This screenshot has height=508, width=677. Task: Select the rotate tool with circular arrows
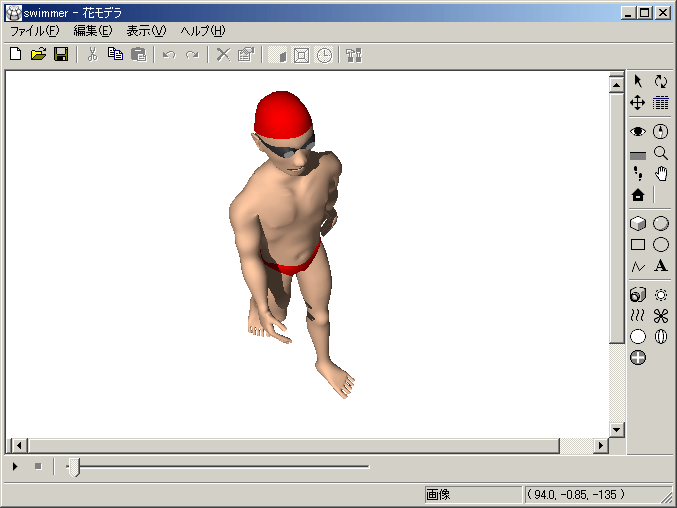coord(661,81)
